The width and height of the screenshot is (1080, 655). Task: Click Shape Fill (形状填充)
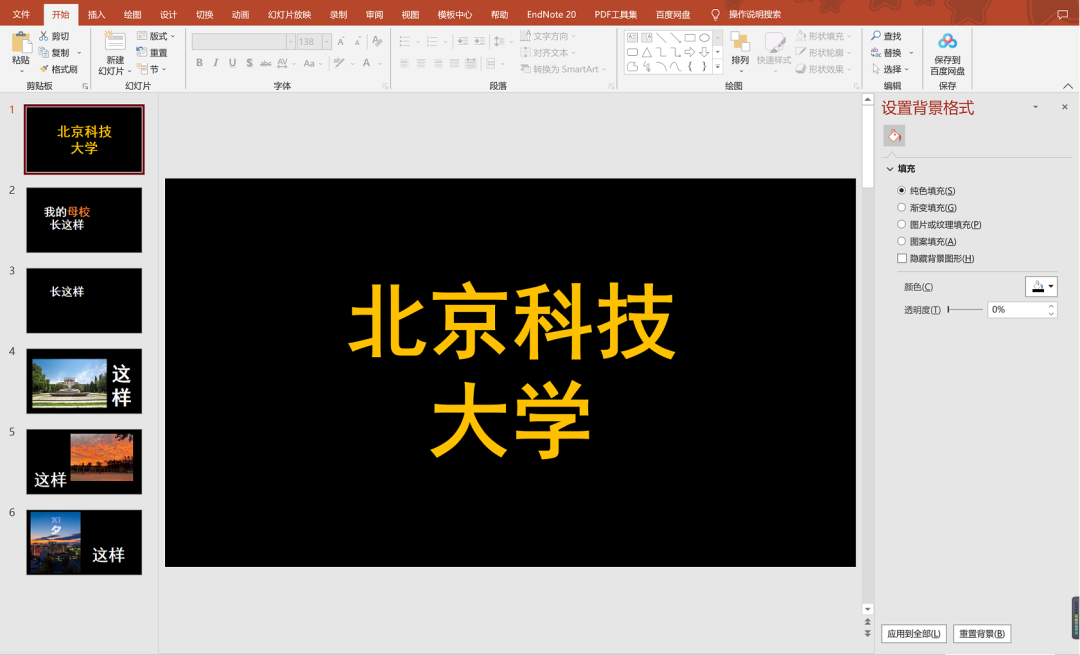pos(824,36)
